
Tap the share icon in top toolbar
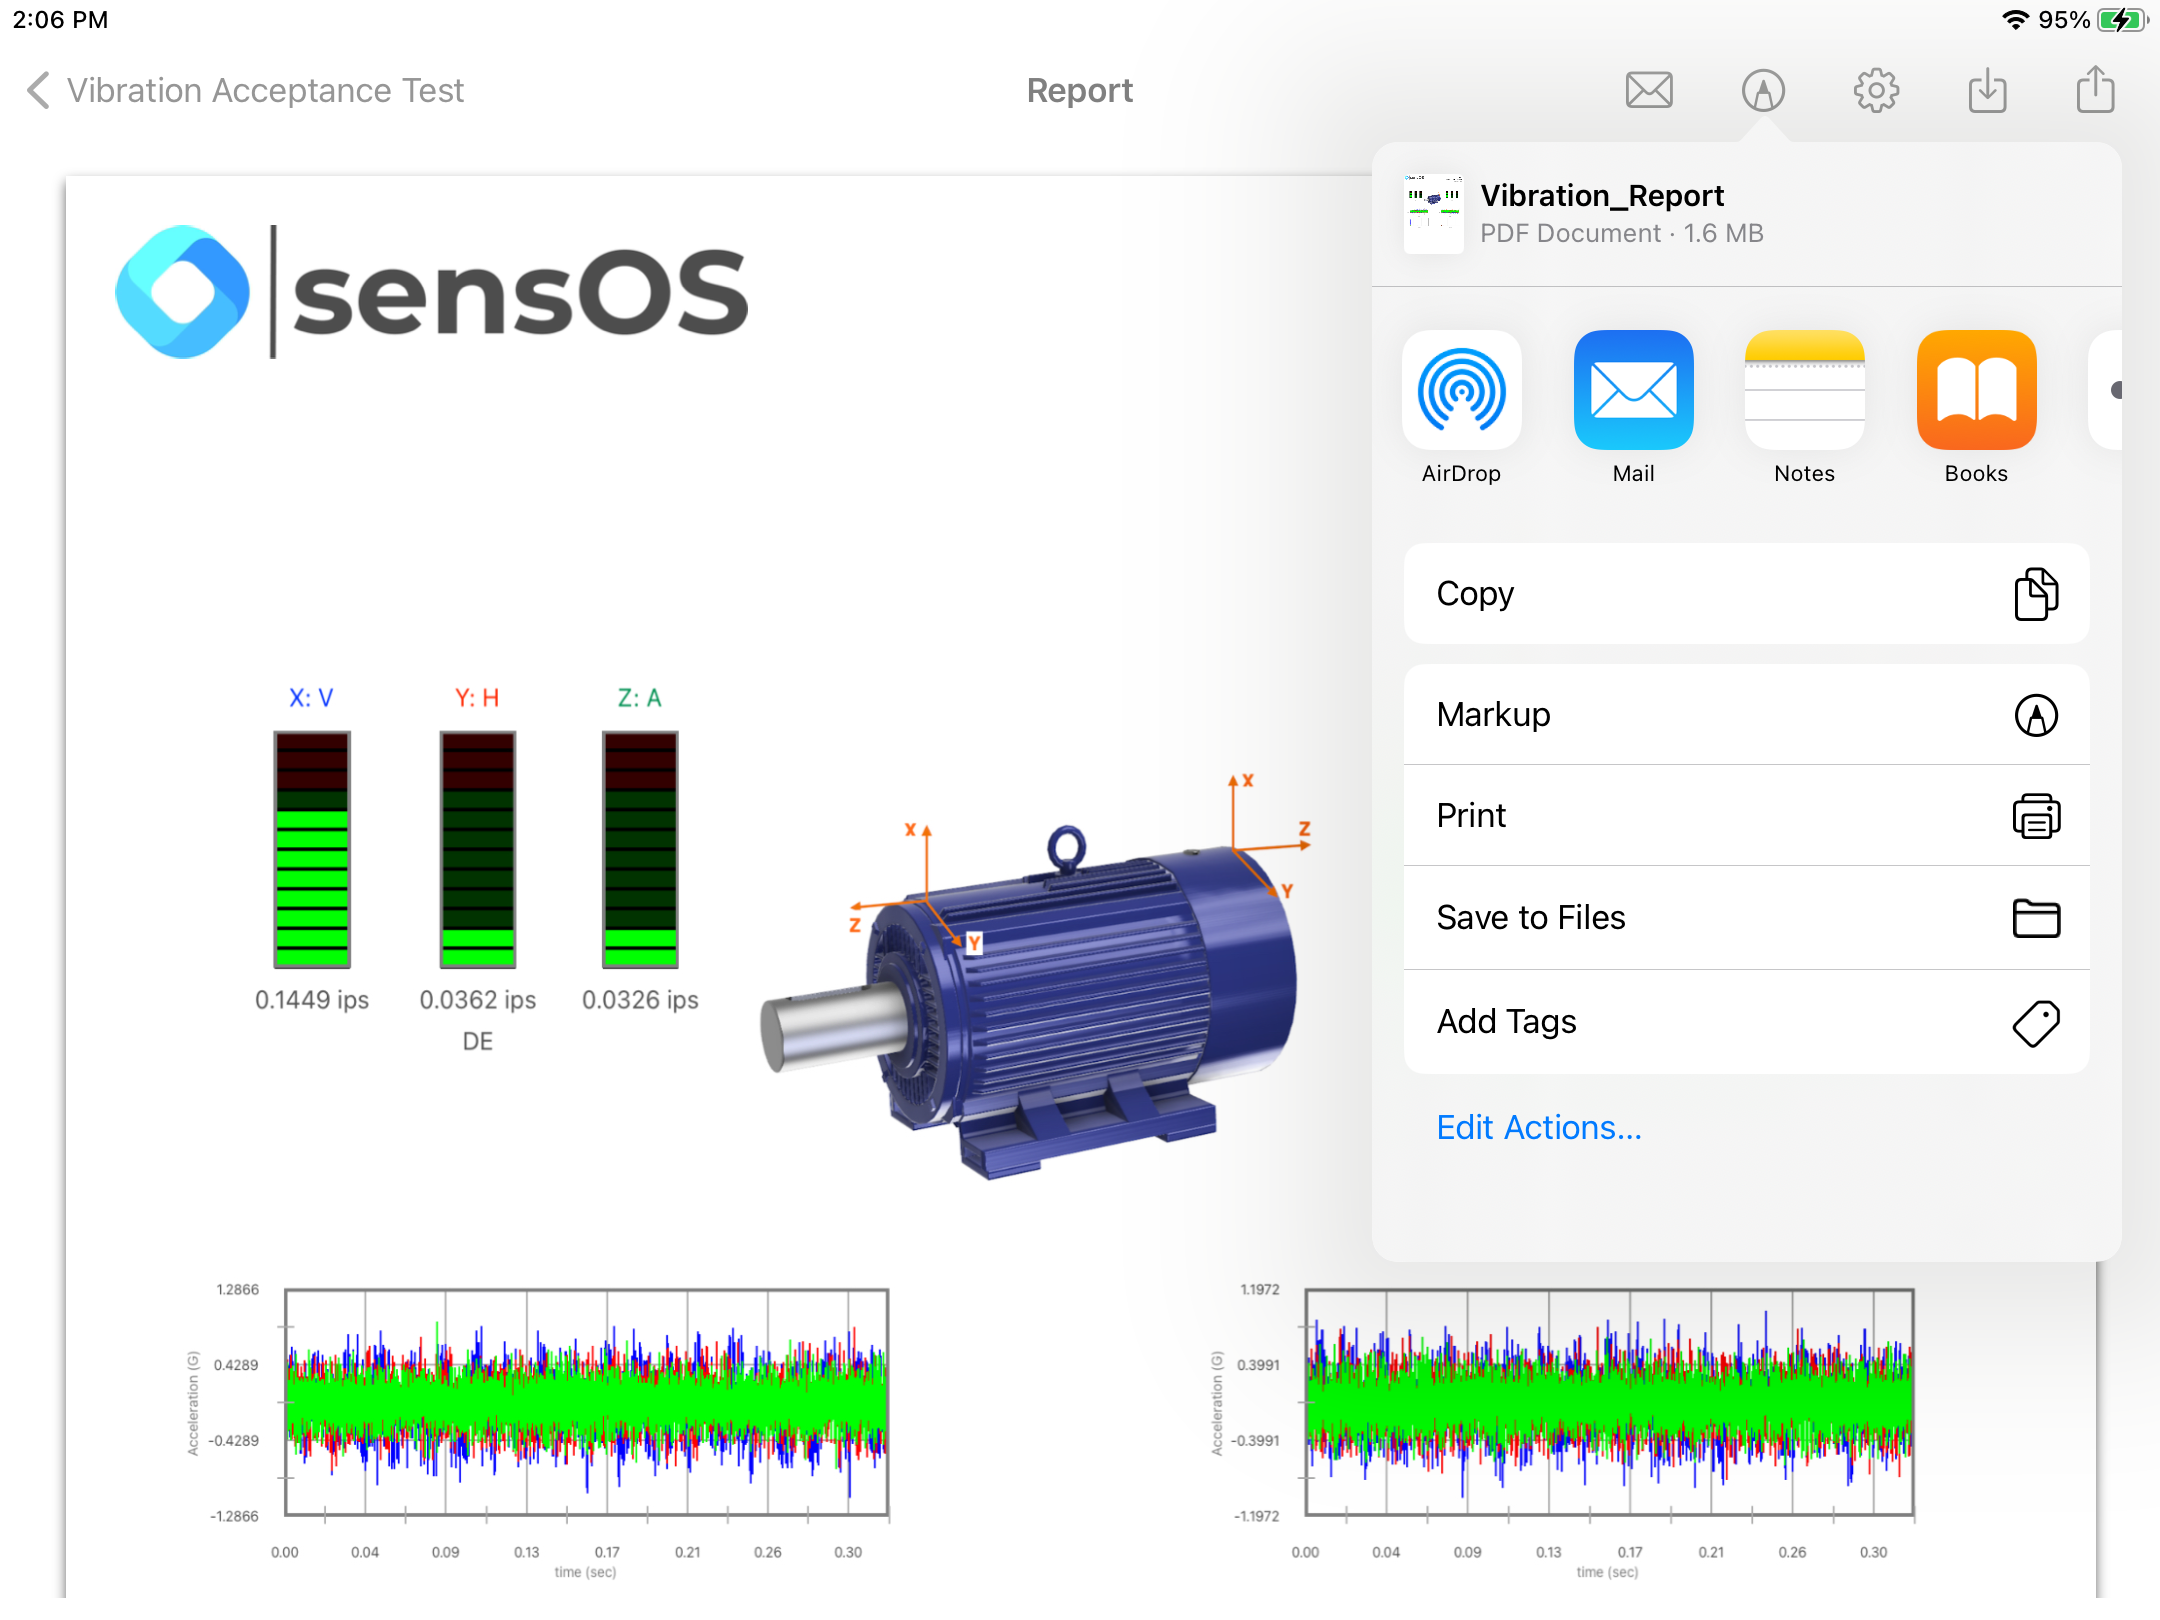(2095, 89)
